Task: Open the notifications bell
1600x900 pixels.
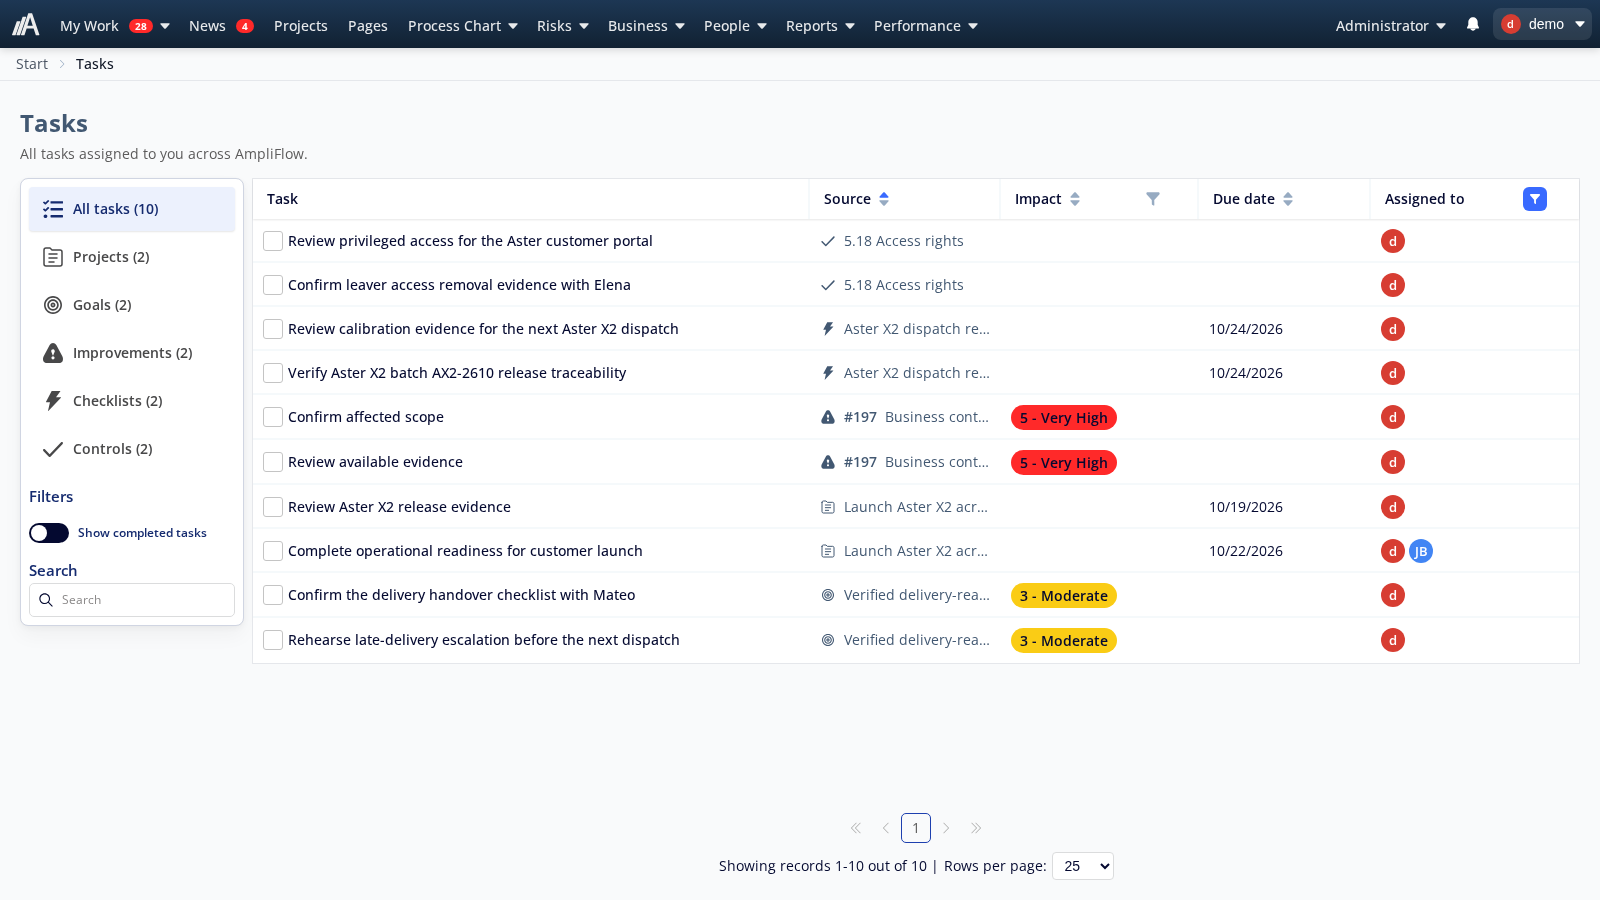Action: [x=1473, y=24]
